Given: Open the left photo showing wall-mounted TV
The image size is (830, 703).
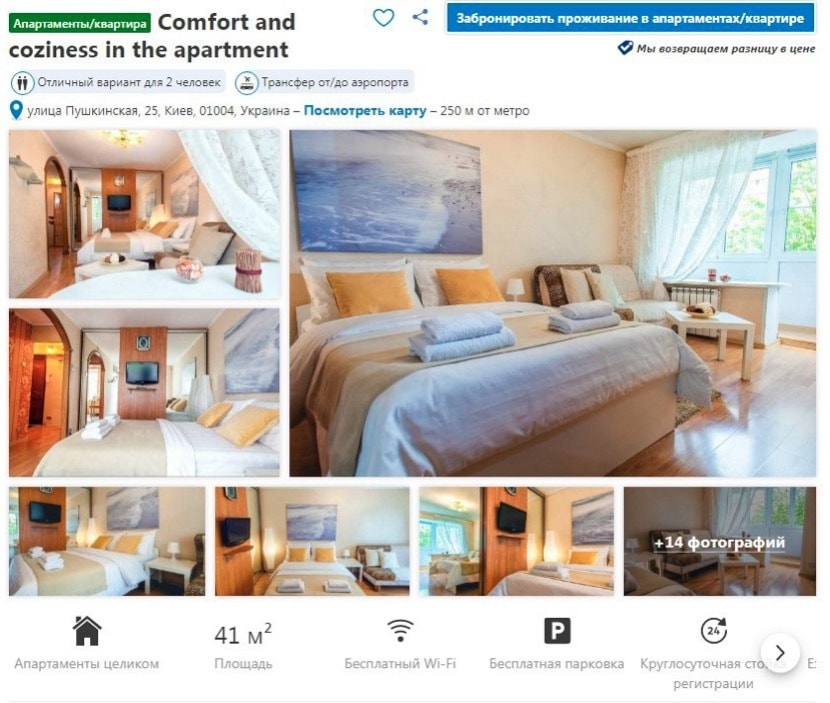Looking at the screenshot, I should (x=144, y=393).
